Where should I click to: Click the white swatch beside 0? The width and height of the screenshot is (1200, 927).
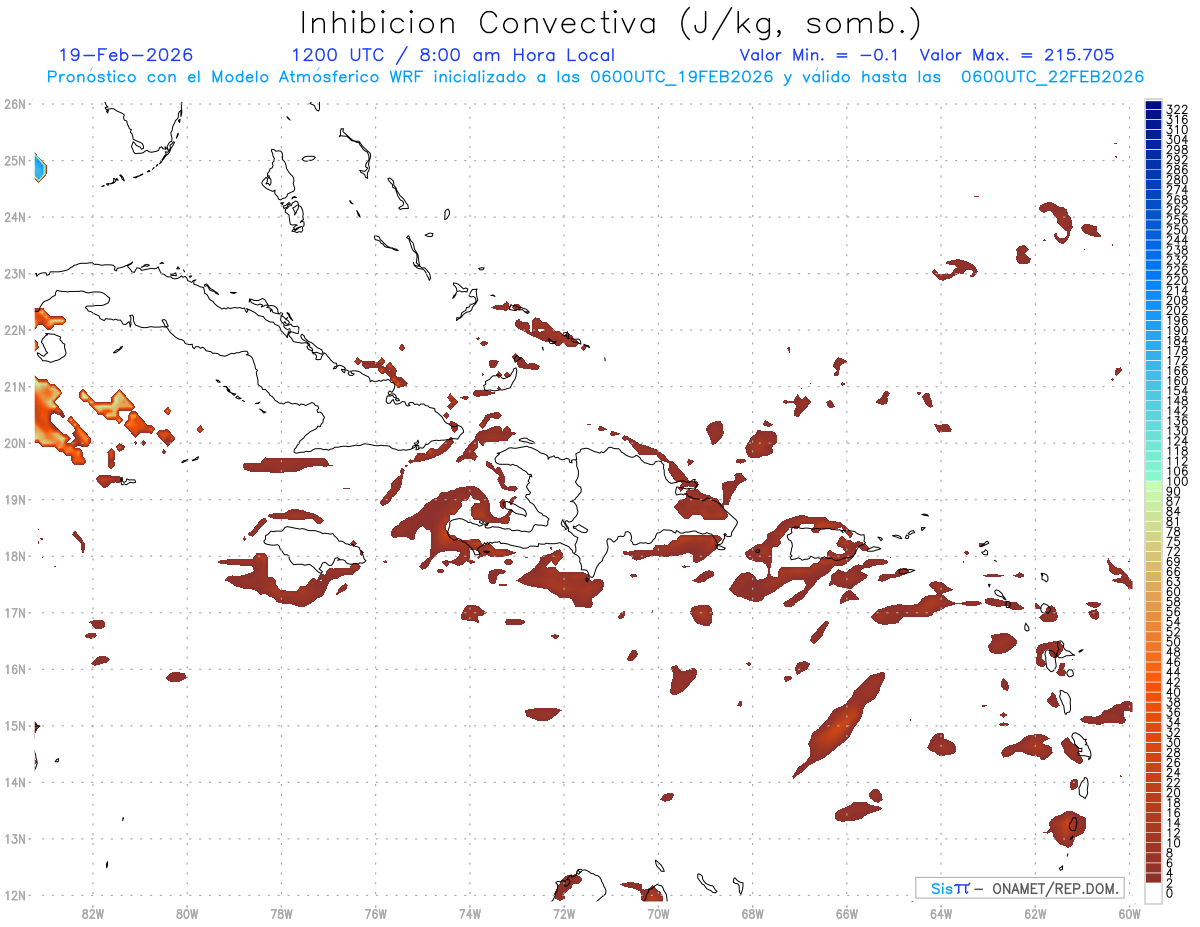pyautogui.click(x=1153, y=891)
